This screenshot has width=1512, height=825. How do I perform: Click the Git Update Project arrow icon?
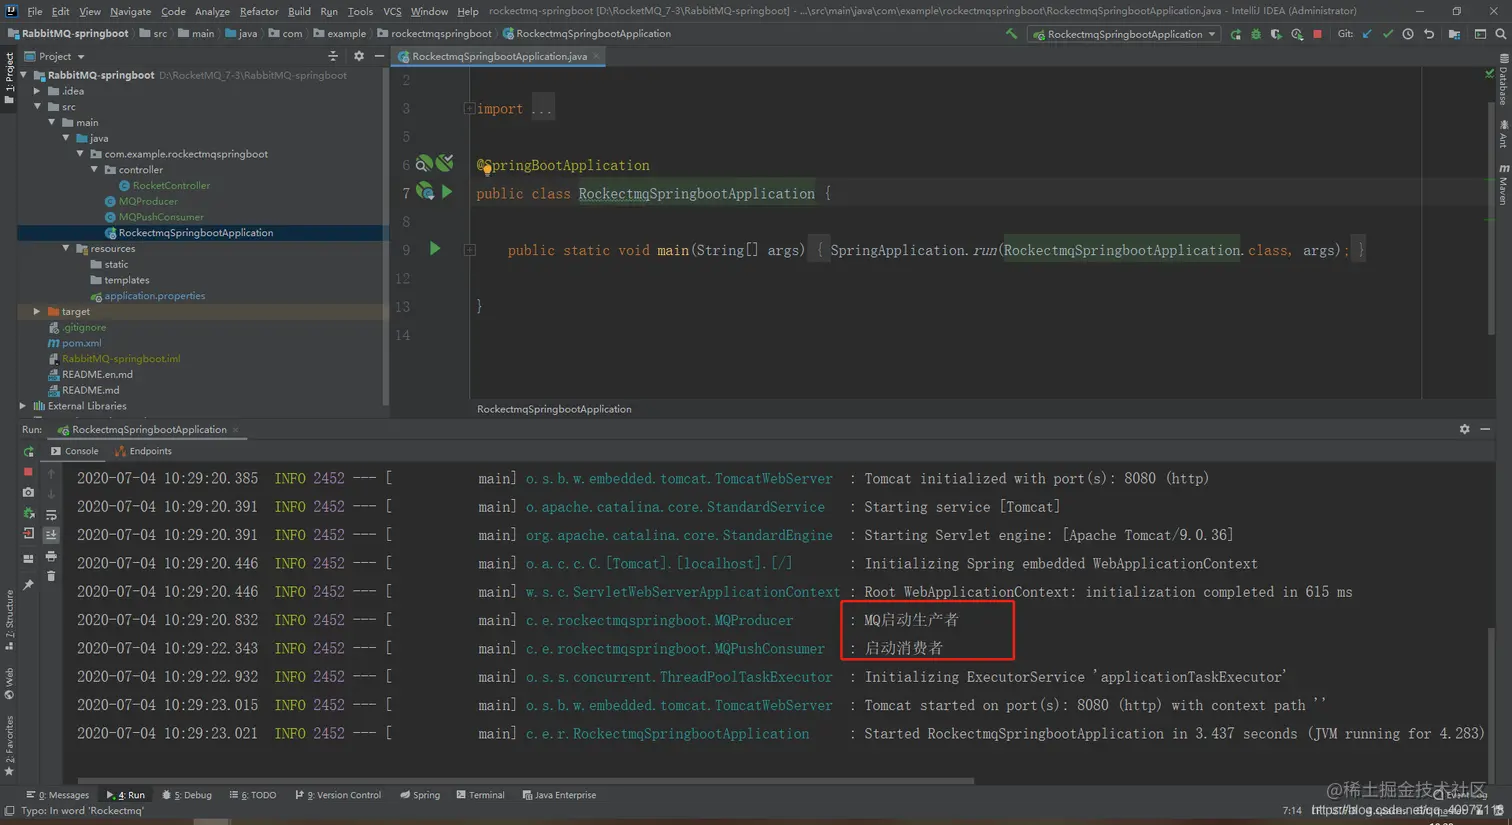pos(1367,34)
